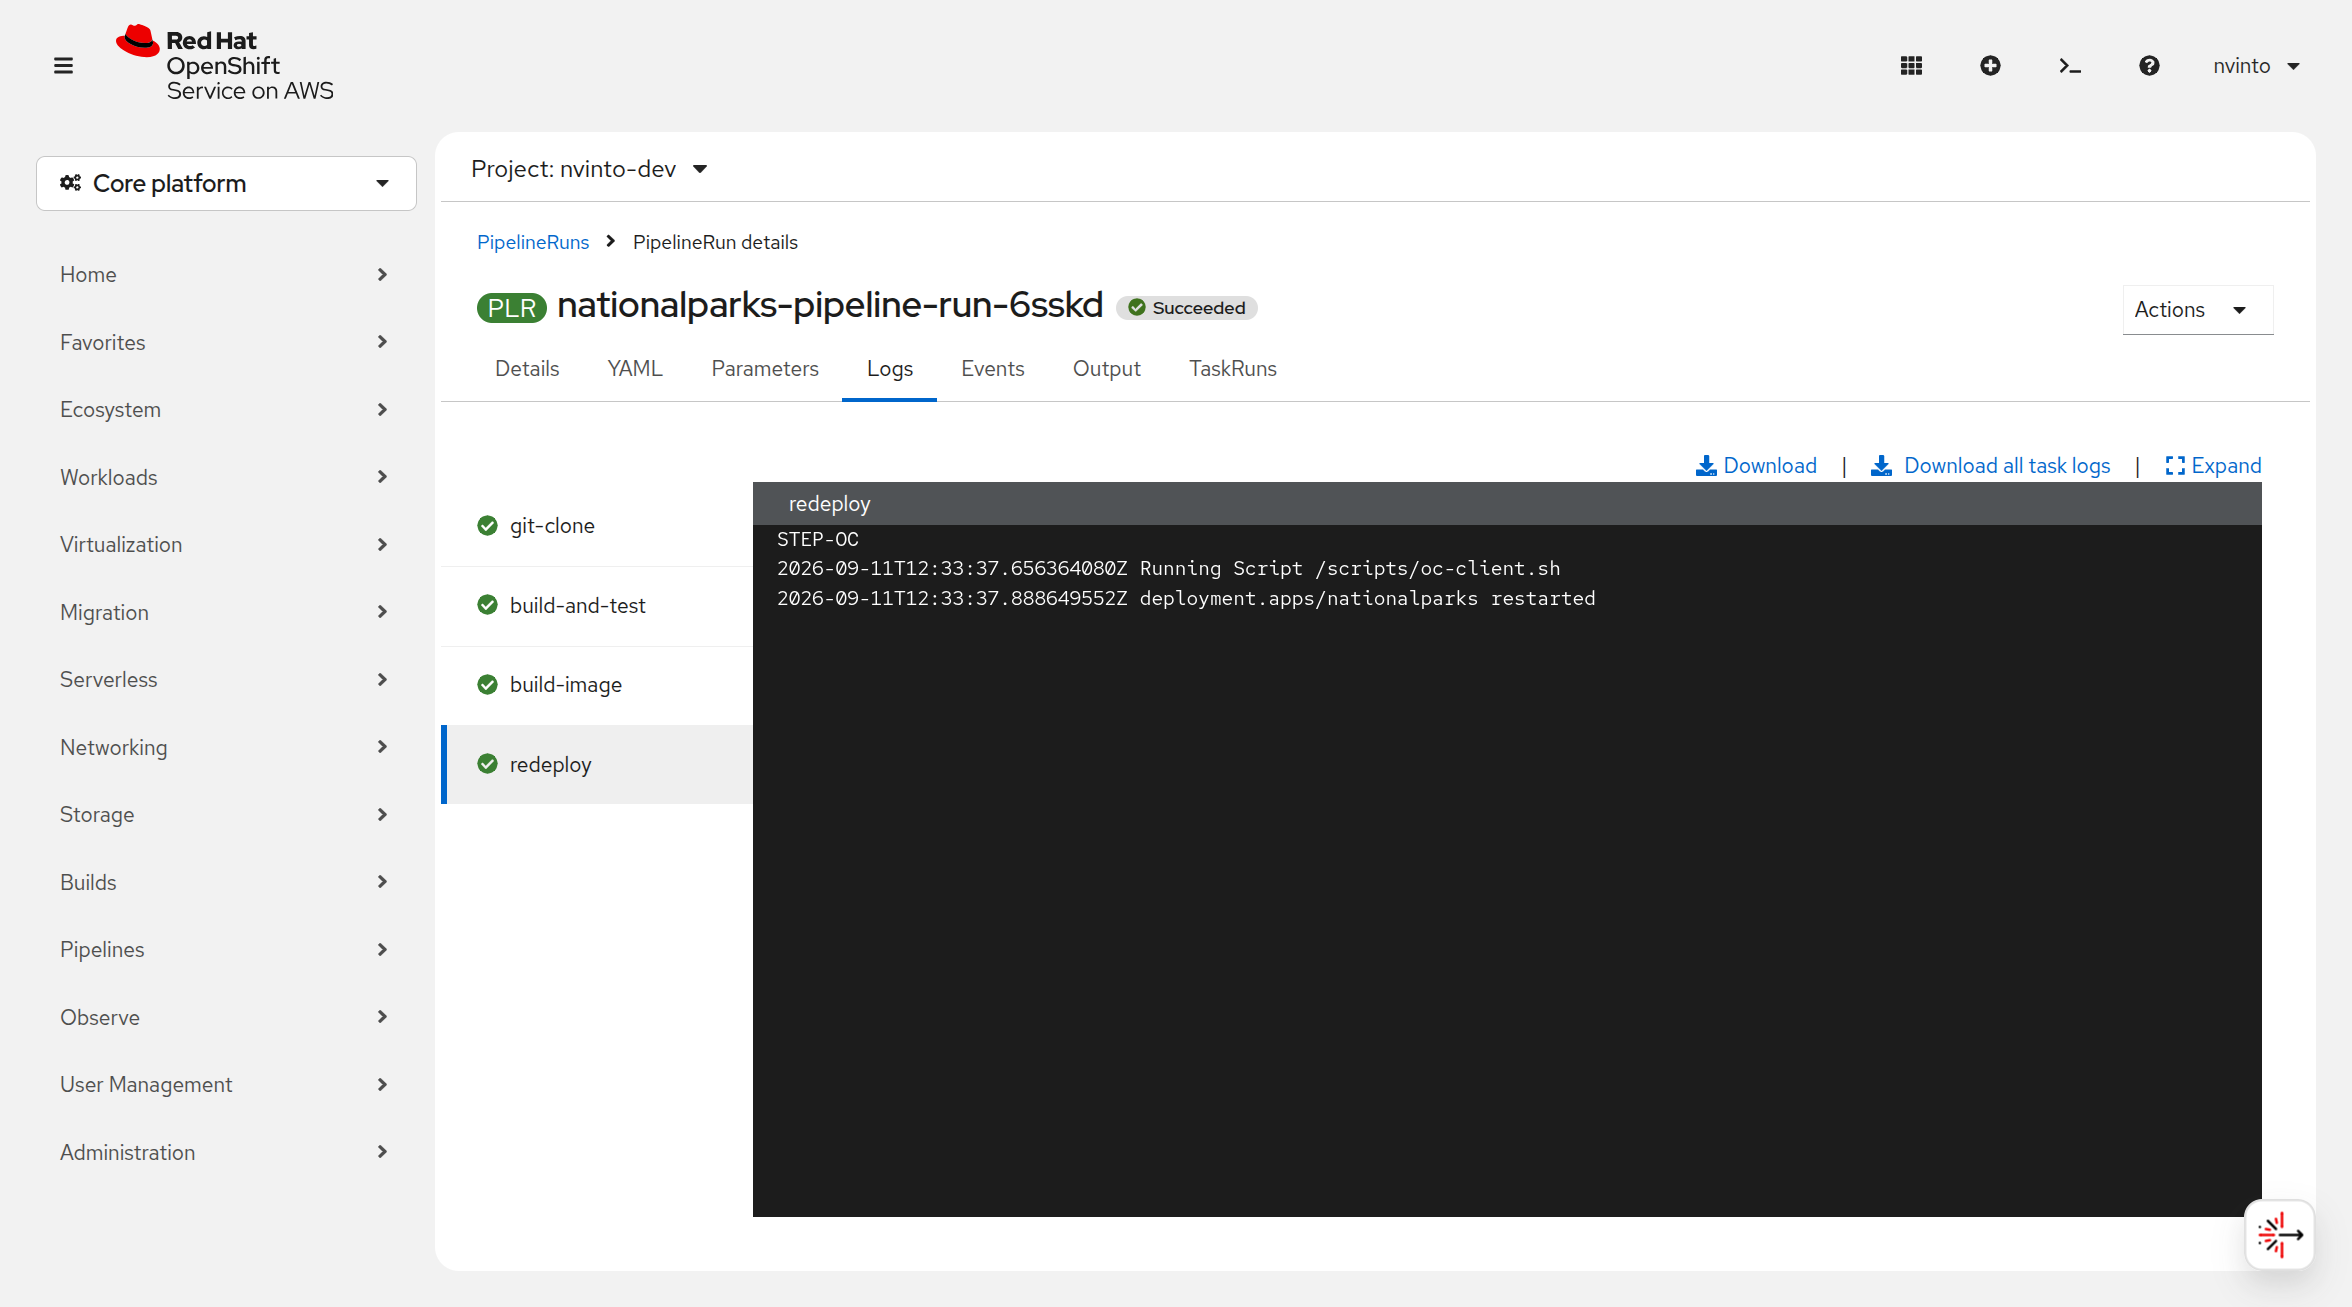Select the build-image task log
The width and height of the screenshot is (2352, 1307).
click(597, 685)
